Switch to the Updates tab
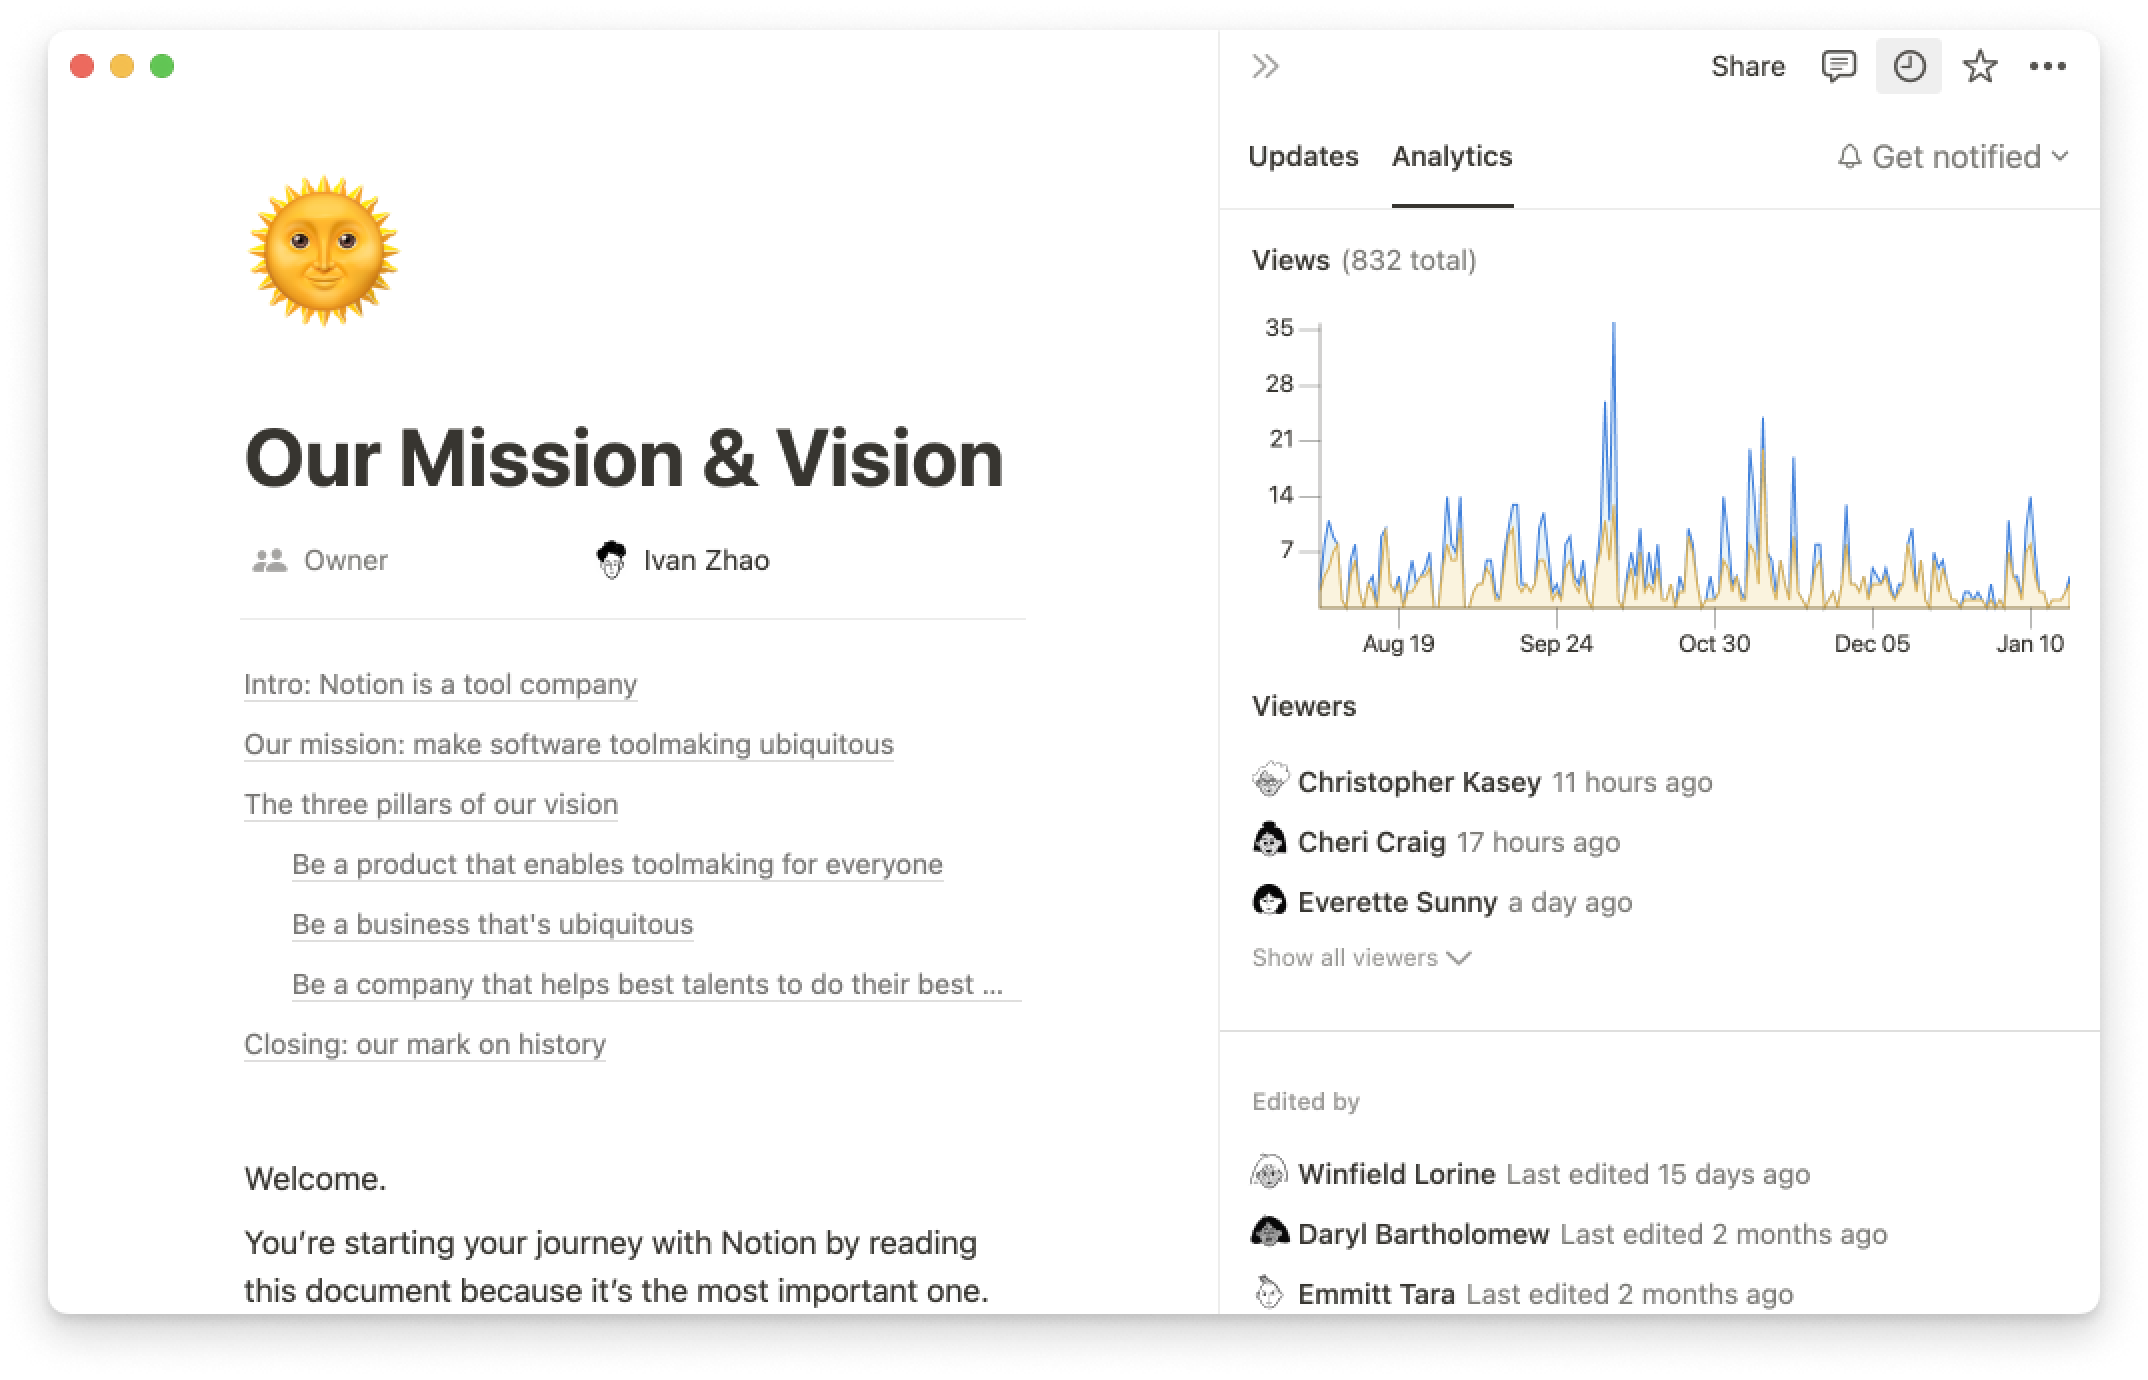2148x1380 pixels. pos(1302,157)
